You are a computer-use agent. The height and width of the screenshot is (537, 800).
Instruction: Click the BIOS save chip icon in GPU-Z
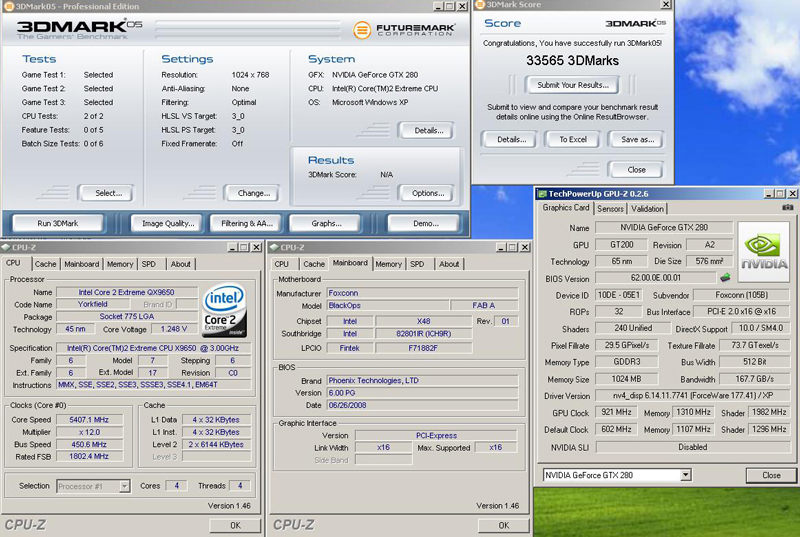(x=725, y=277)
